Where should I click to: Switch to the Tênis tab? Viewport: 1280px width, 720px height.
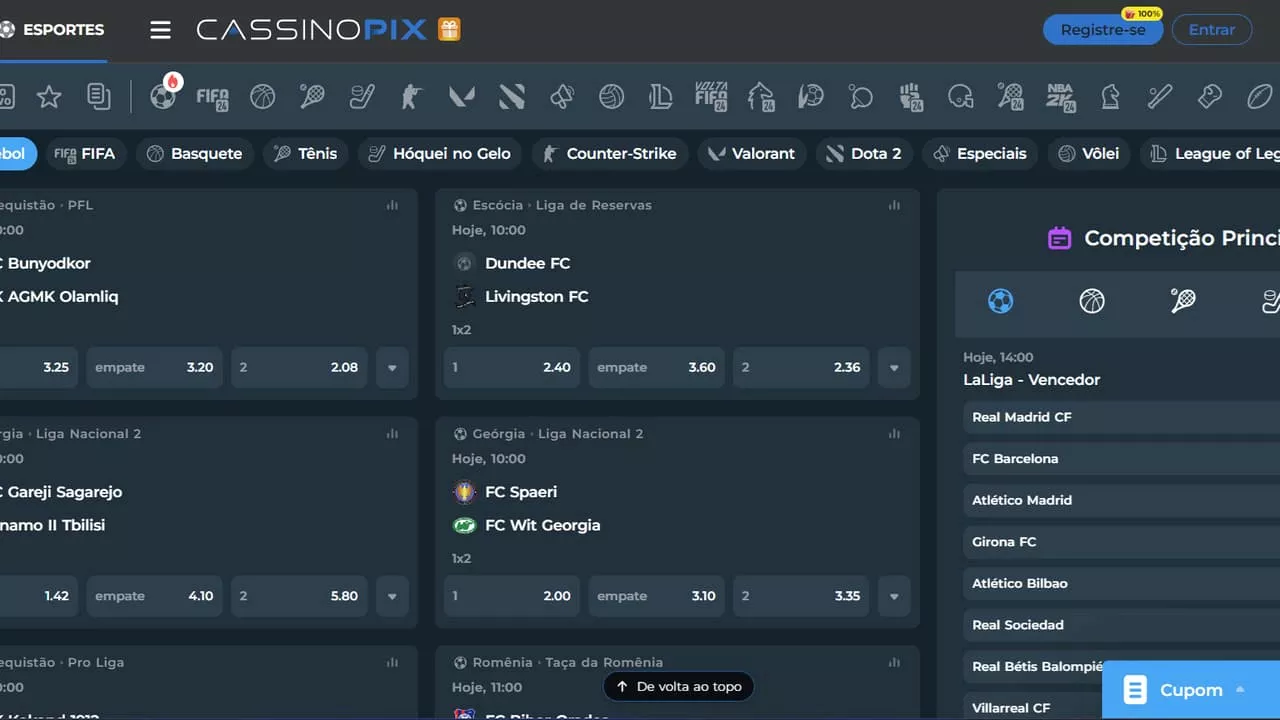click(306, 154)
